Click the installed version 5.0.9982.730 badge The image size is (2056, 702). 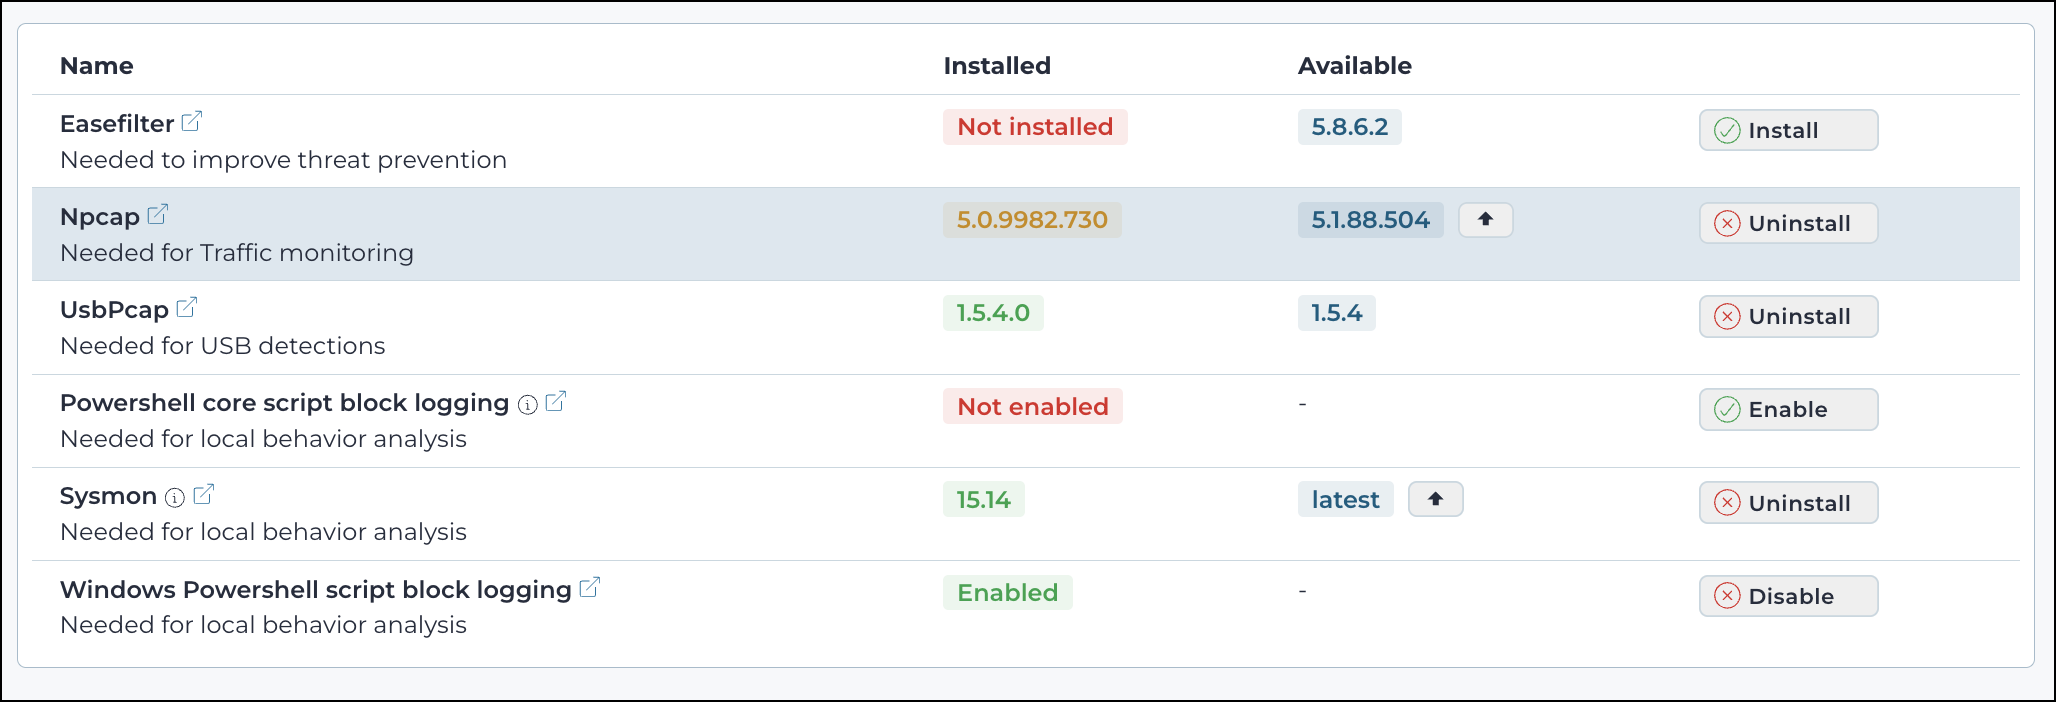point(1032,220)
